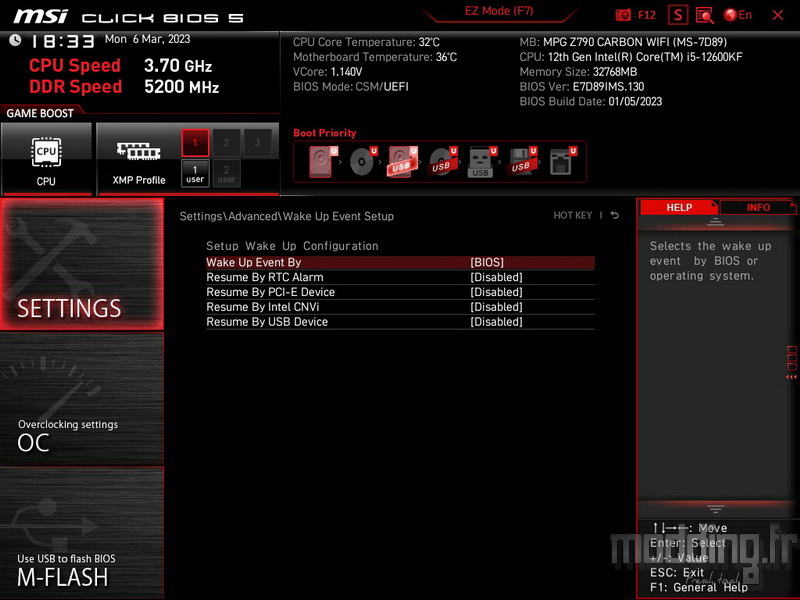
Task: Change Resume By PCI-E Device setting
Action: click(400, 292)
